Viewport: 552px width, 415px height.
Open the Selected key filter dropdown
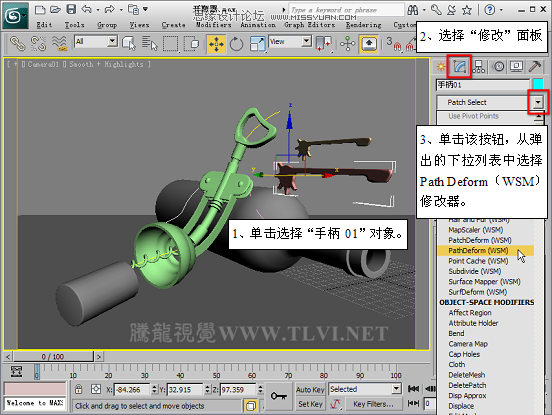point(396,389)
